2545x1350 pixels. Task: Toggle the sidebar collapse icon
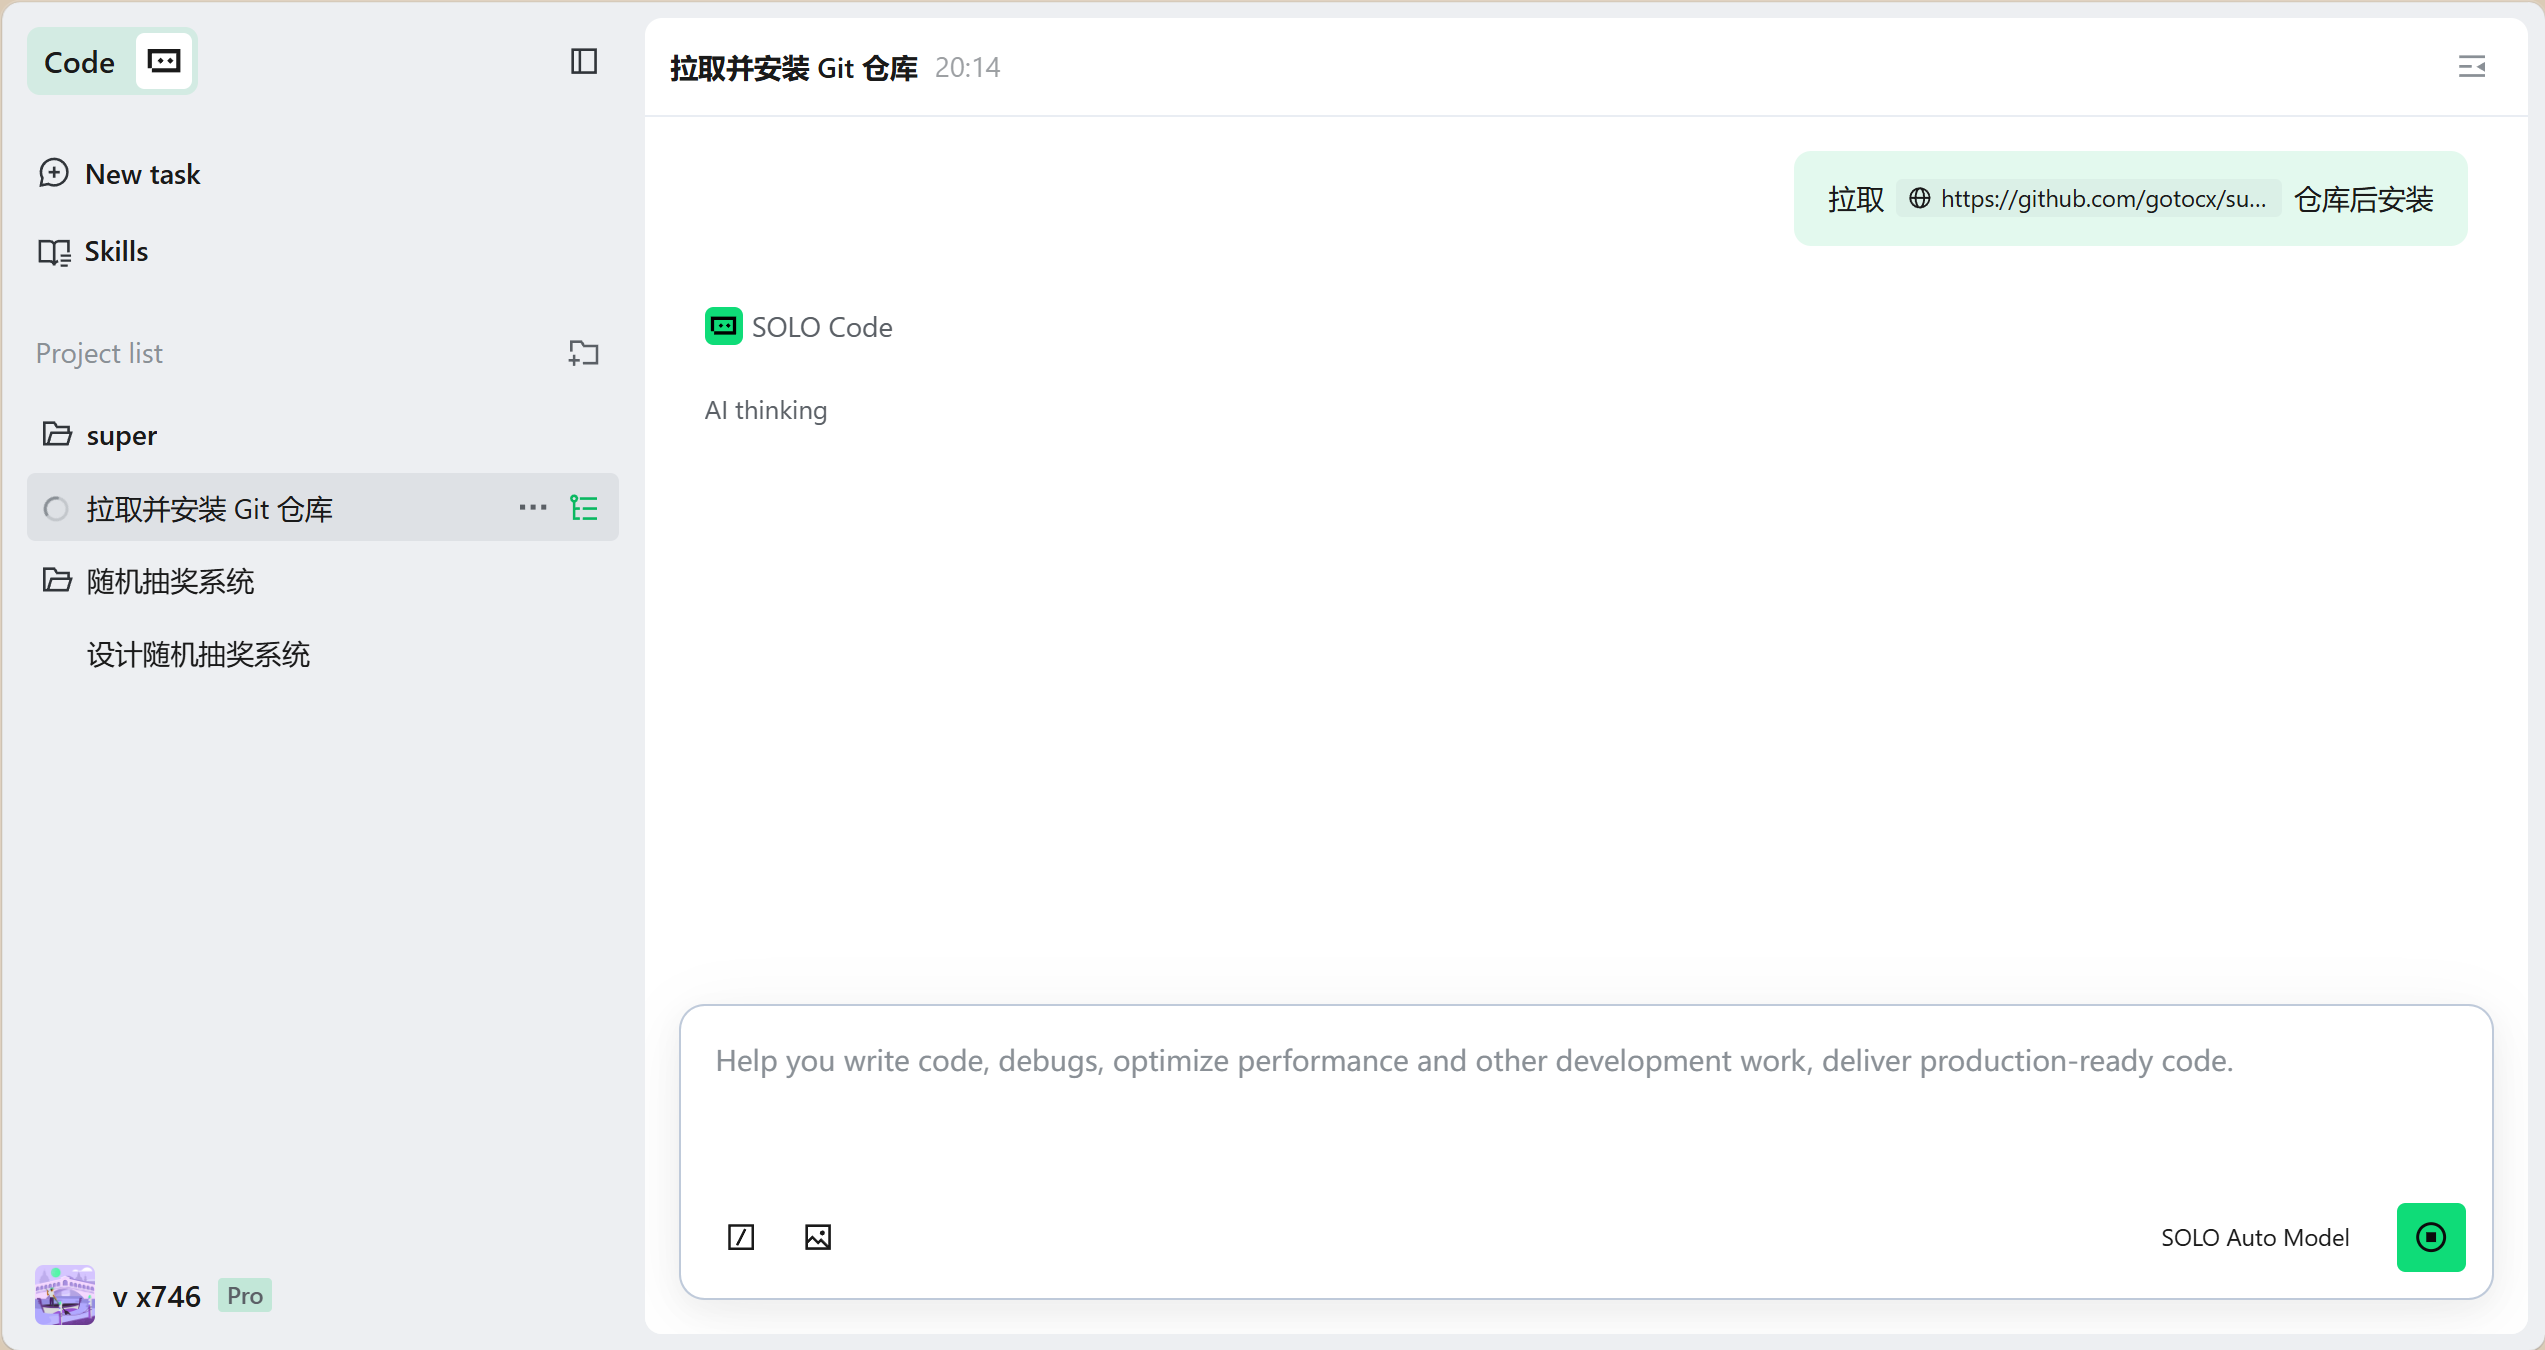click(583, 62)
